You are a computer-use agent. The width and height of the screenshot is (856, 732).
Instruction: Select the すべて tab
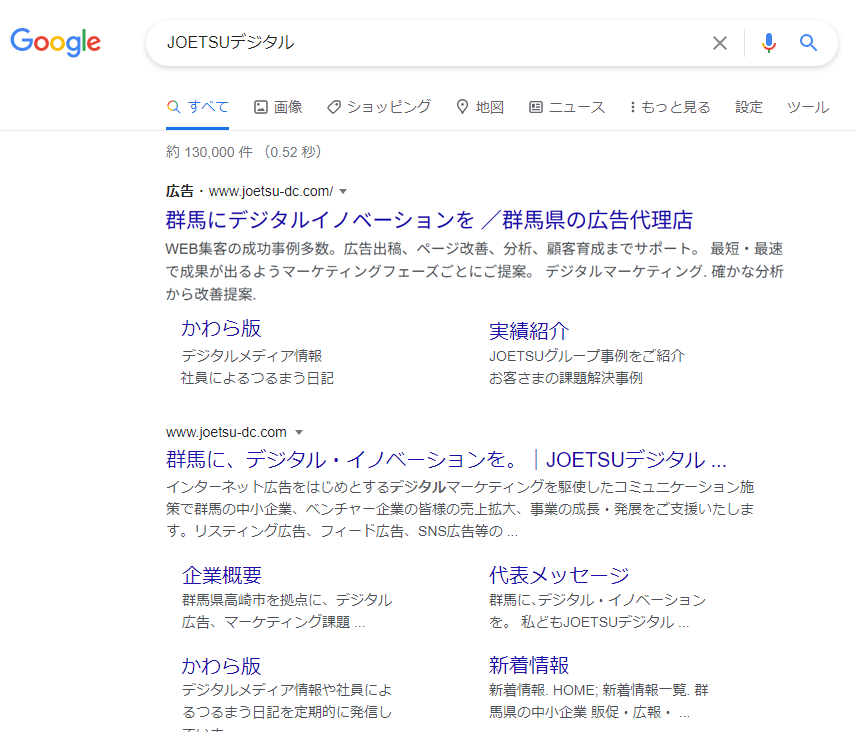pos(198,107)
